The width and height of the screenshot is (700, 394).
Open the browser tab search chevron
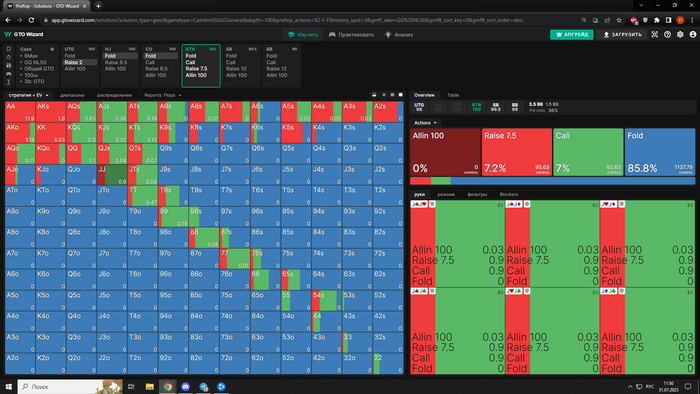[641, 5]
